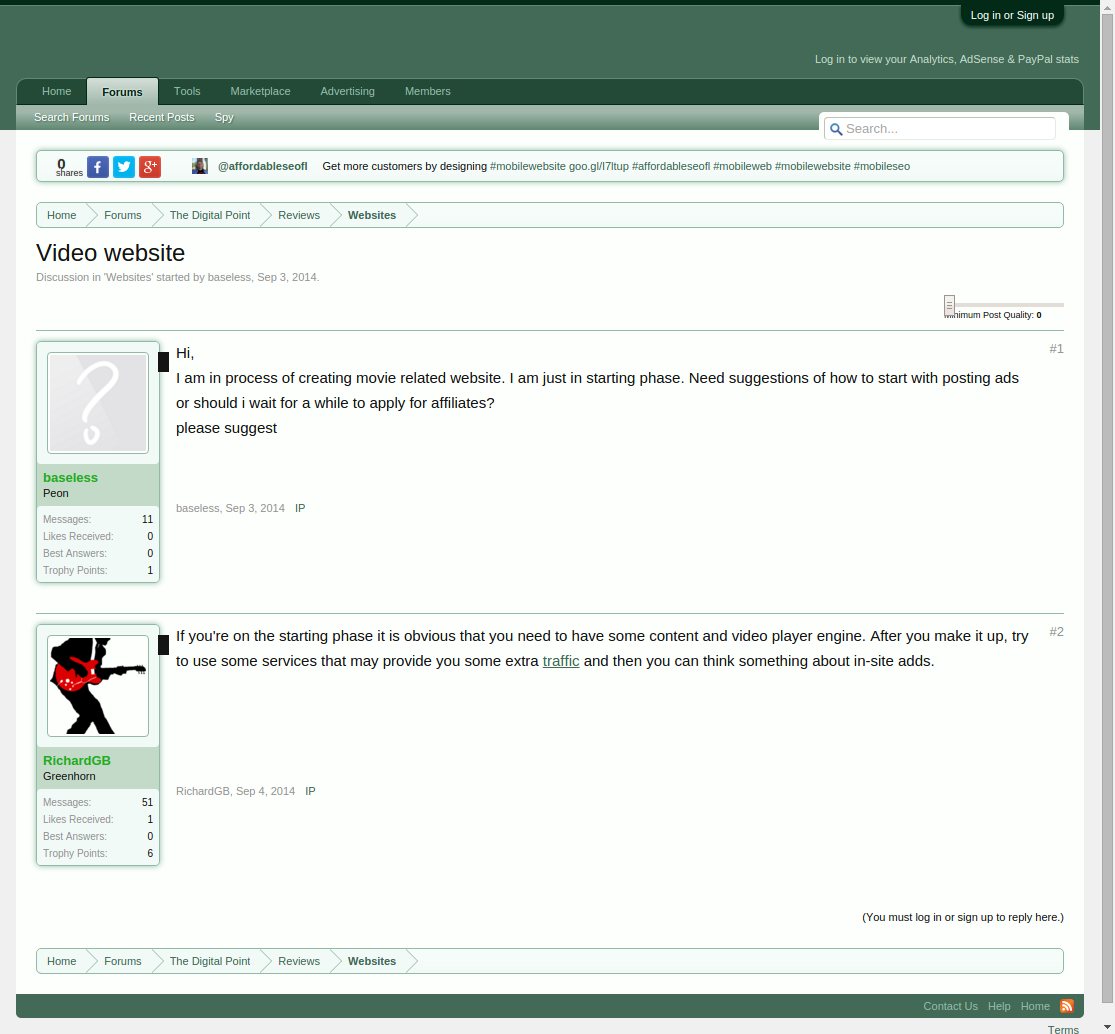
Task: Open RichardGB's guitarist avatar
Action: (98, 686)
